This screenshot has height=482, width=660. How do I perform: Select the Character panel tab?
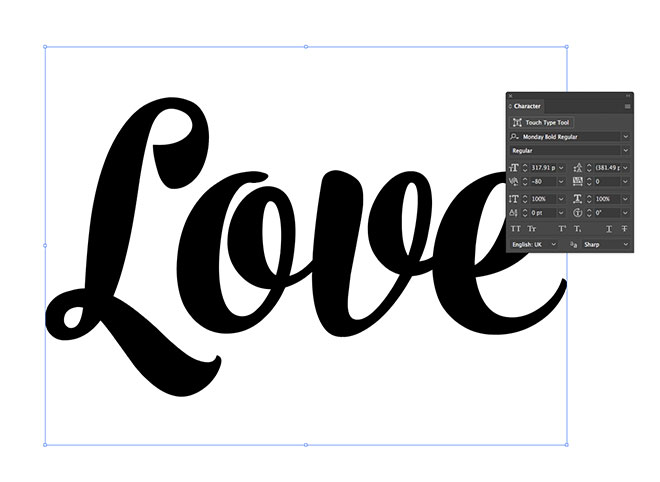(527, 105)
